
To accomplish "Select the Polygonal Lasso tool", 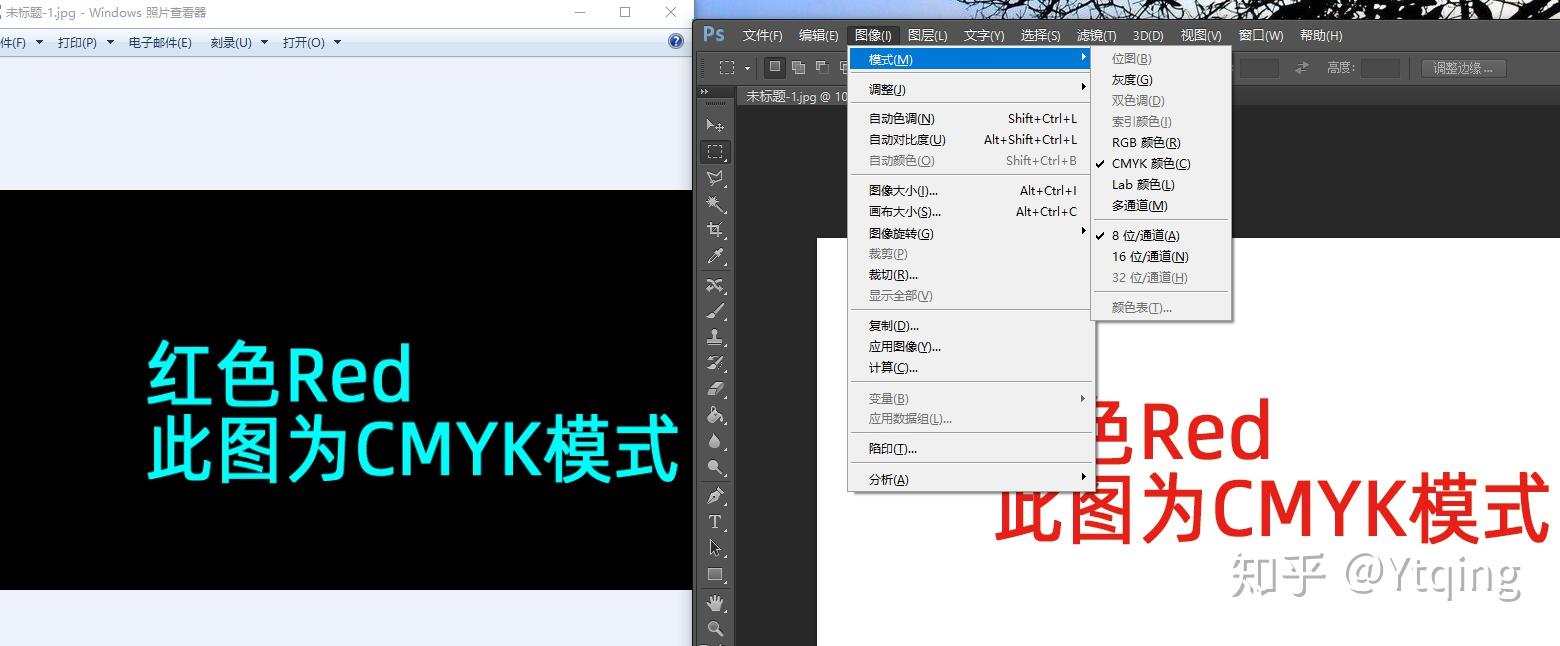I will (x=715, y=178).
